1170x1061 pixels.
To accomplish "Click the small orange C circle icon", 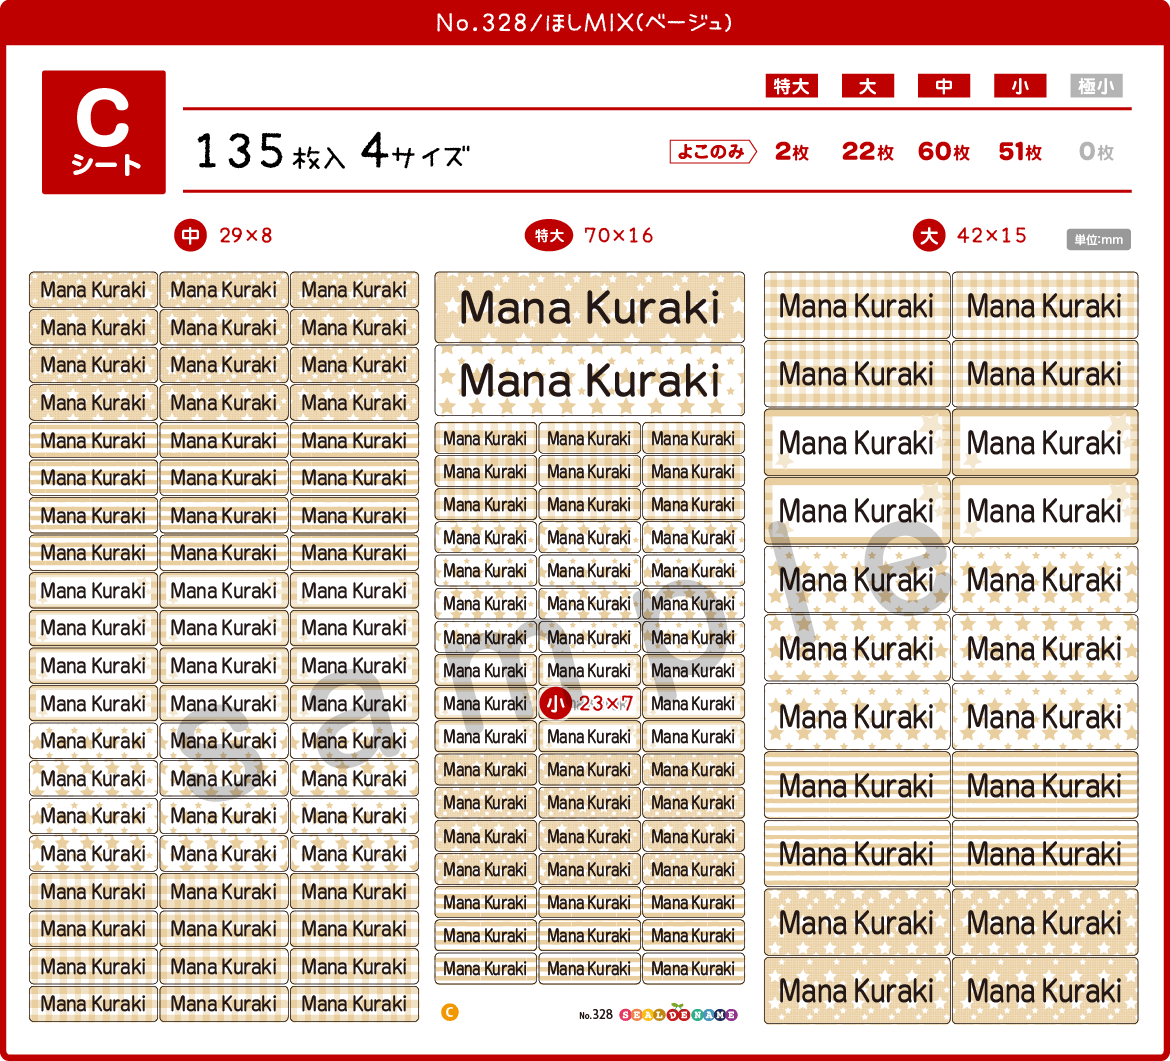I will click(449, 1013).
